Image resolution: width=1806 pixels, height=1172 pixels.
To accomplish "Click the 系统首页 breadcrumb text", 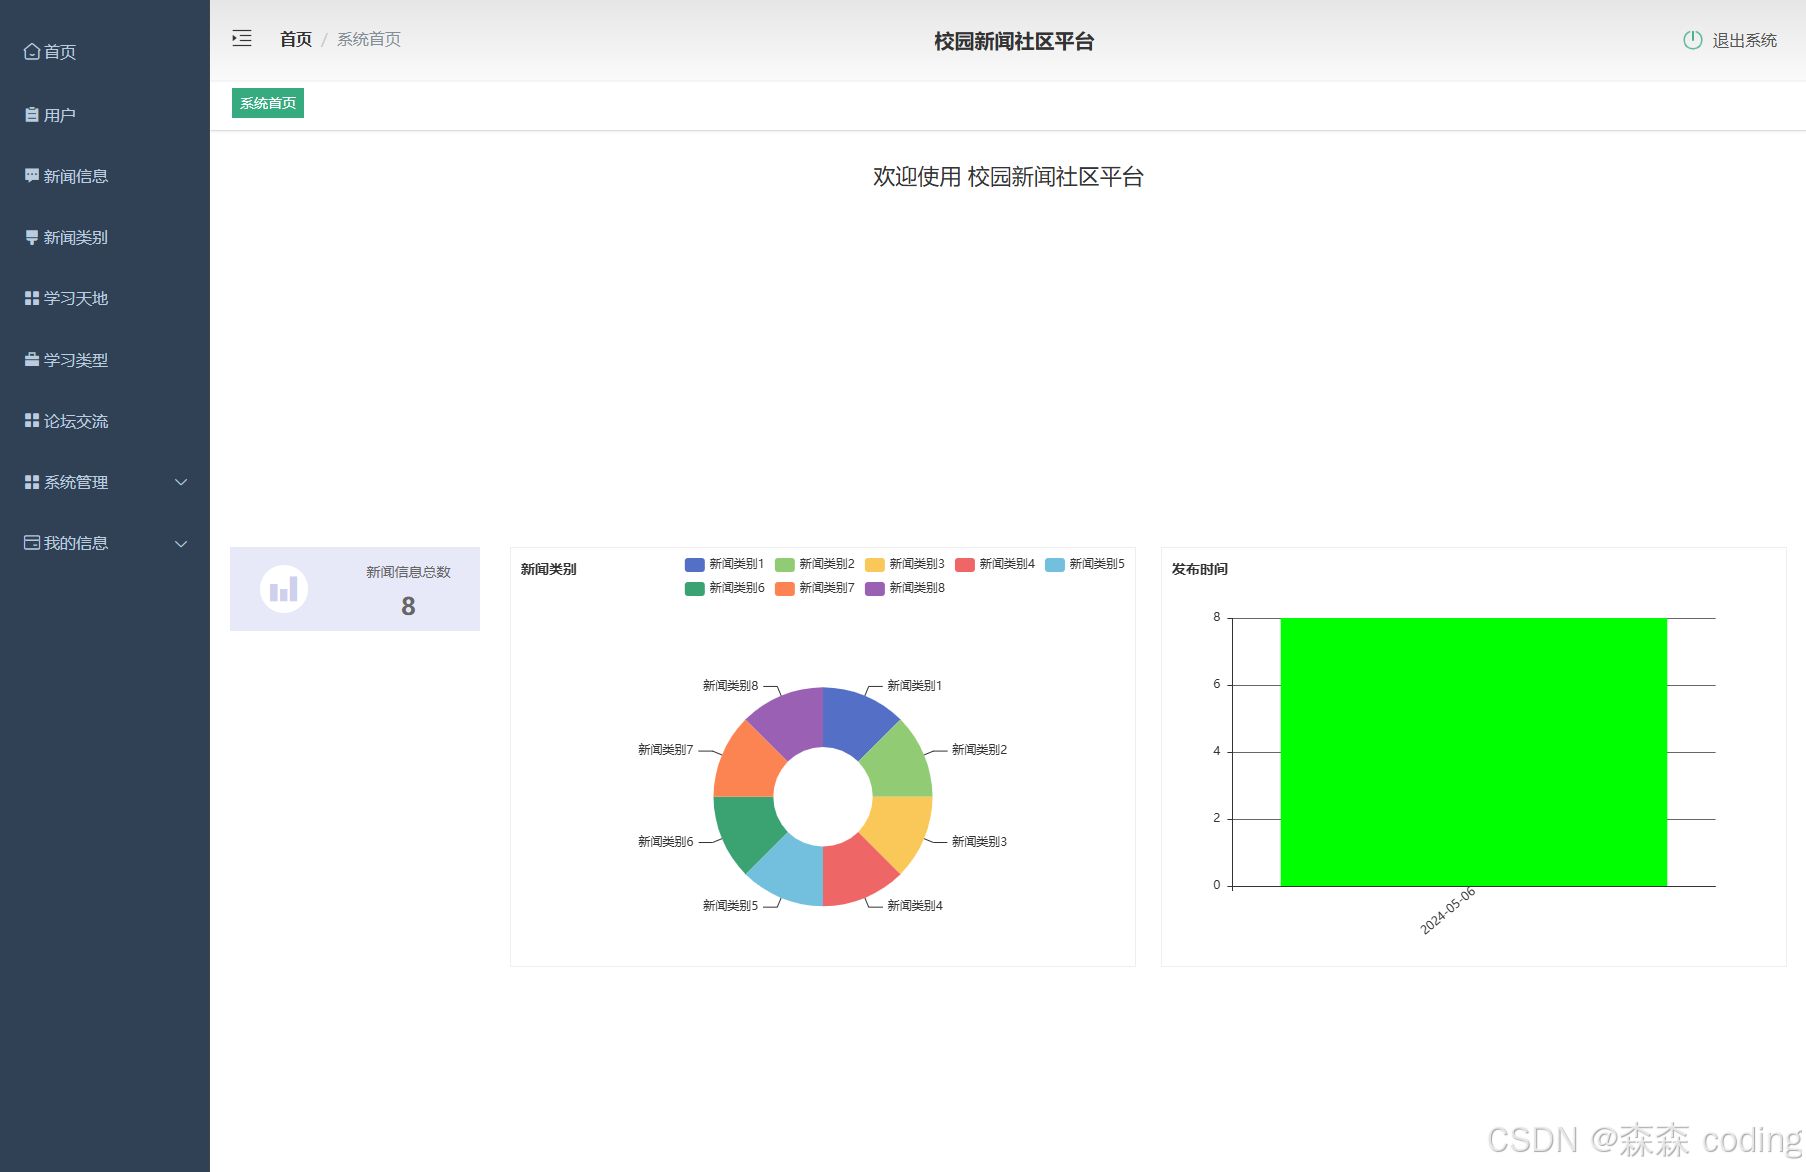I will [369, 39].
